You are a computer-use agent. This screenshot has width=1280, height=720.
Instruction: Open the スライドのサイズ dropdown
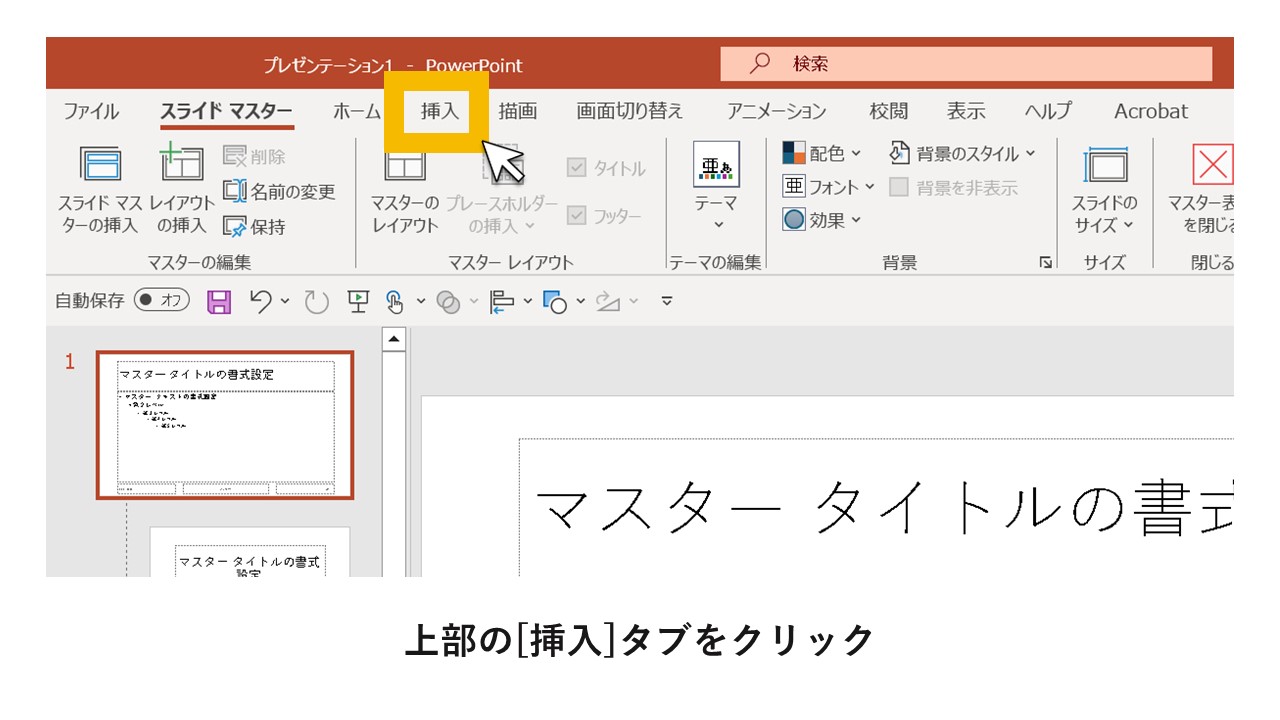[x=1103, y=190]
